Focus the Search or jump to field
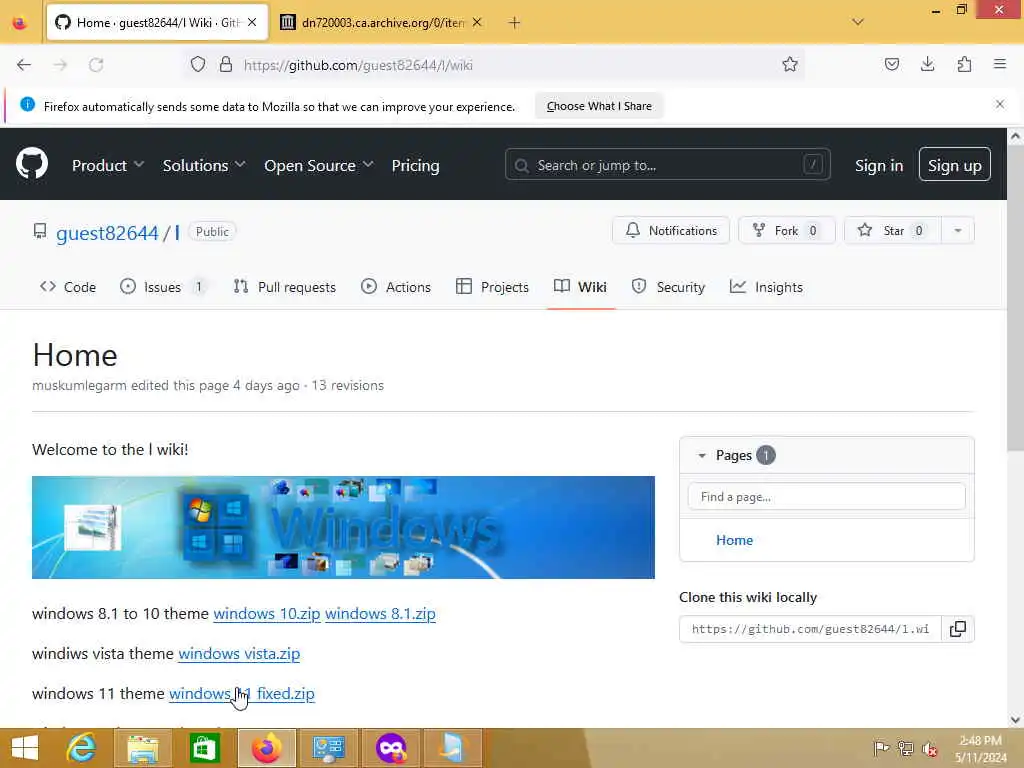This screenshot has width=1024, height=768. (667, 165)
